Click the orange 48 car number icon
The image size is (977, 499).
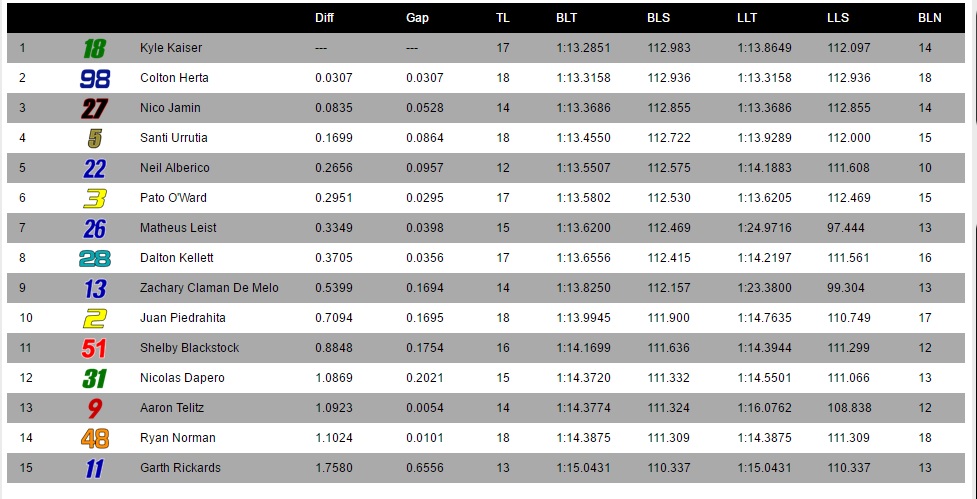tap(95, 439)
